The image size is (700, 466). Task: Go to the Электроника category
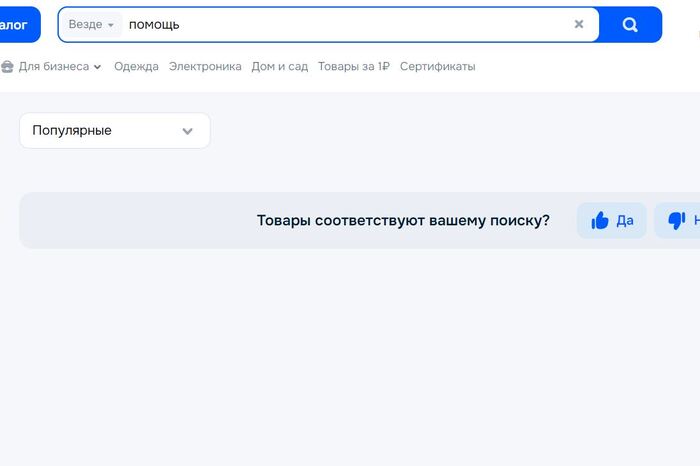[x=205, y=67]
